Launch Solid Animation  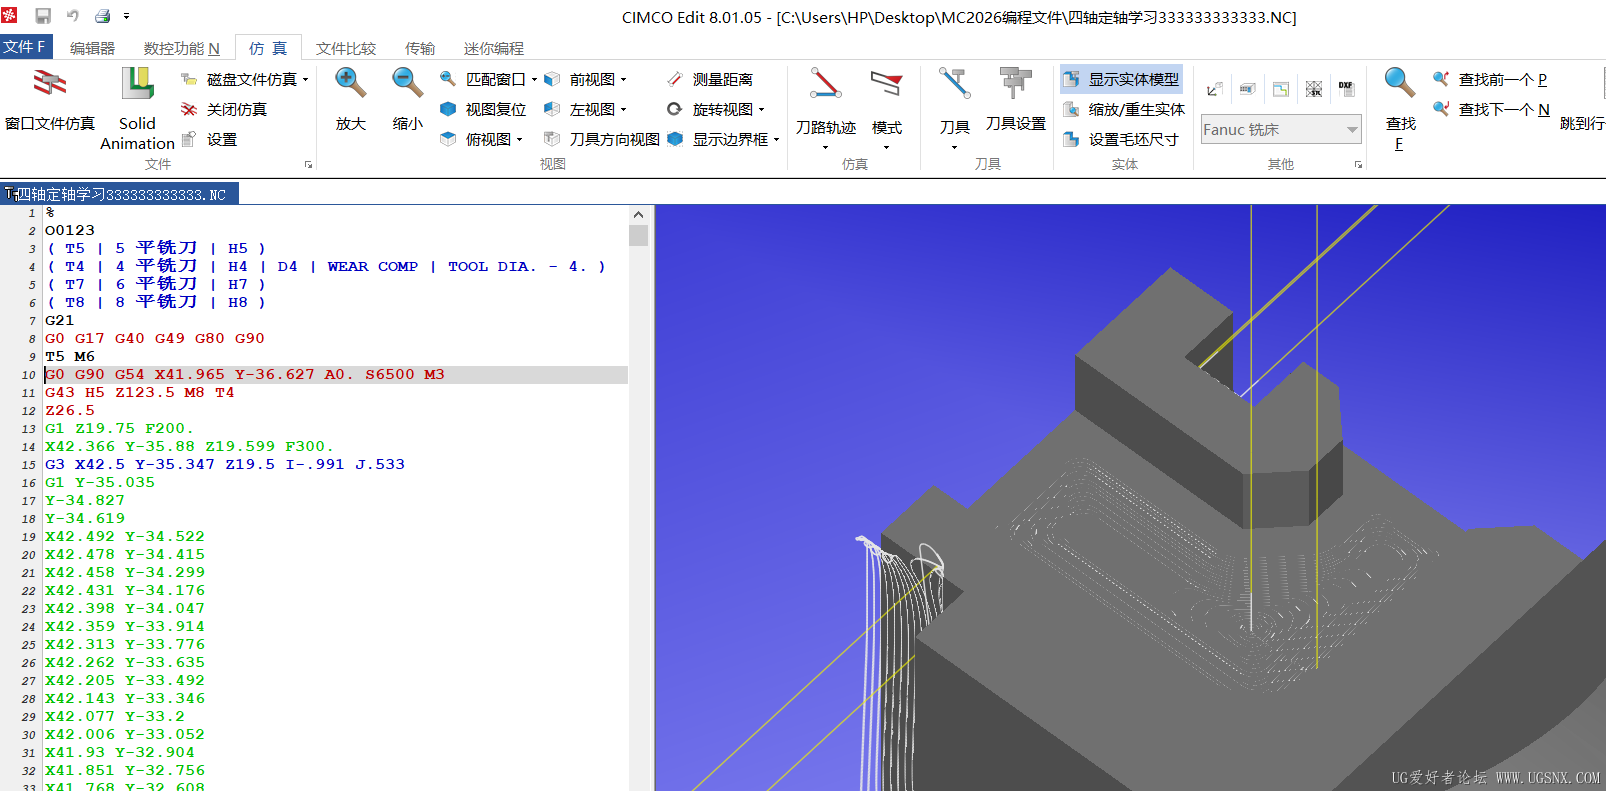coord(137,108)
